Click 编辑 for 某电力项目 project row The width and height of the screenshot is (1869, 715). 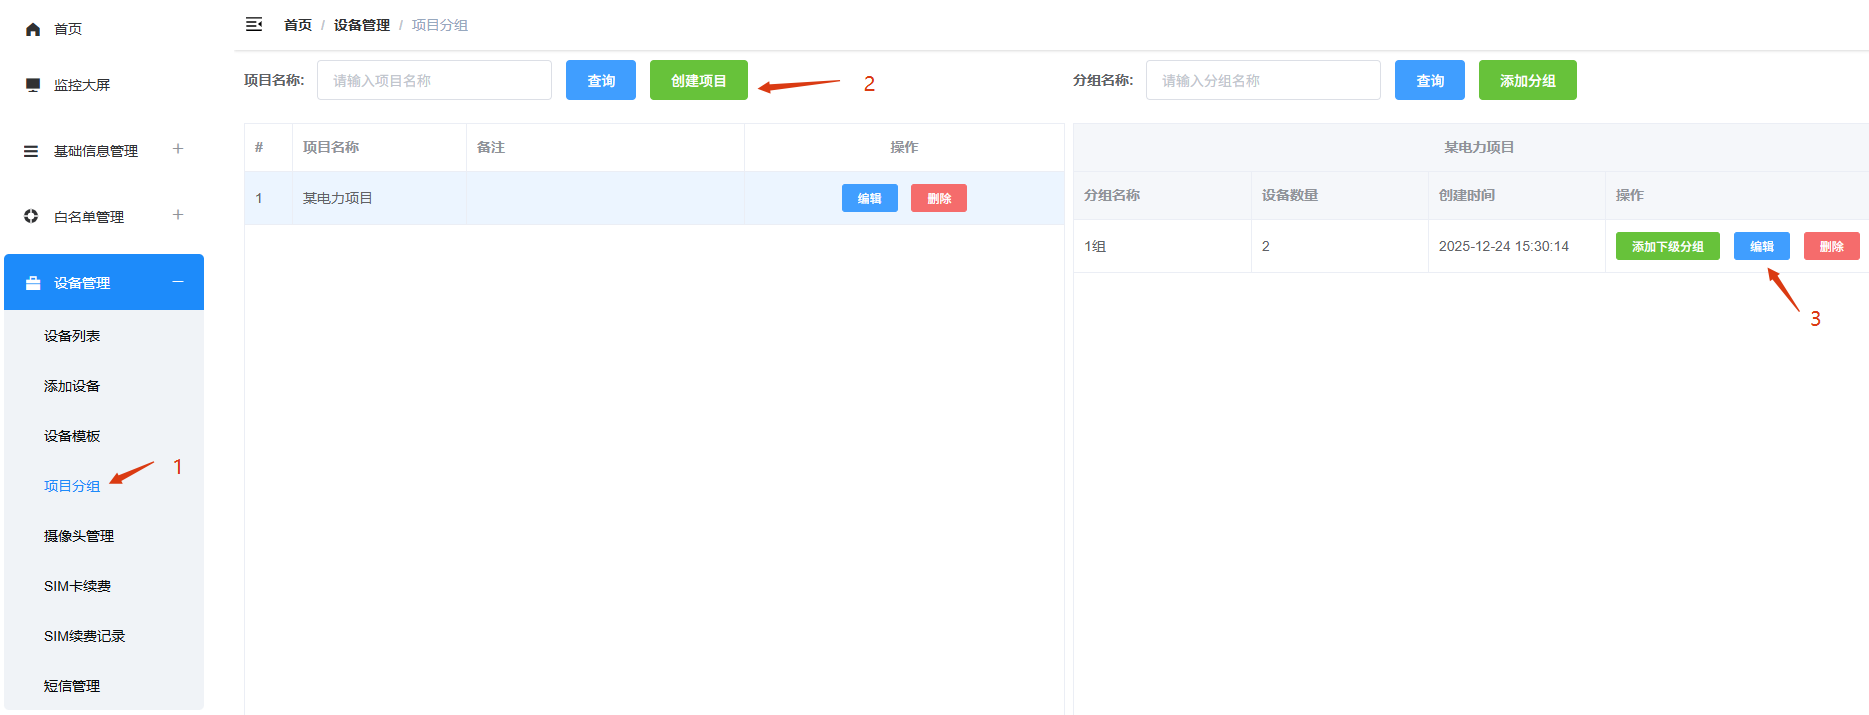click(x=870, y=198)
